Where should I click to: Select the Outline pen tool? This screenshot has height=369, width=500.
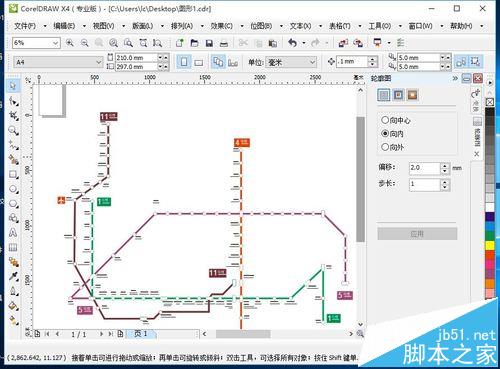click(13, 291)
